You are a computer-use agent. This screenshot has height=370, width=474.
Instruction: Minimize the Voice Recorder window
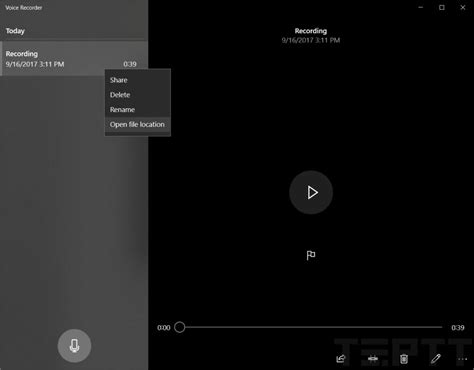tap(421, 7)
